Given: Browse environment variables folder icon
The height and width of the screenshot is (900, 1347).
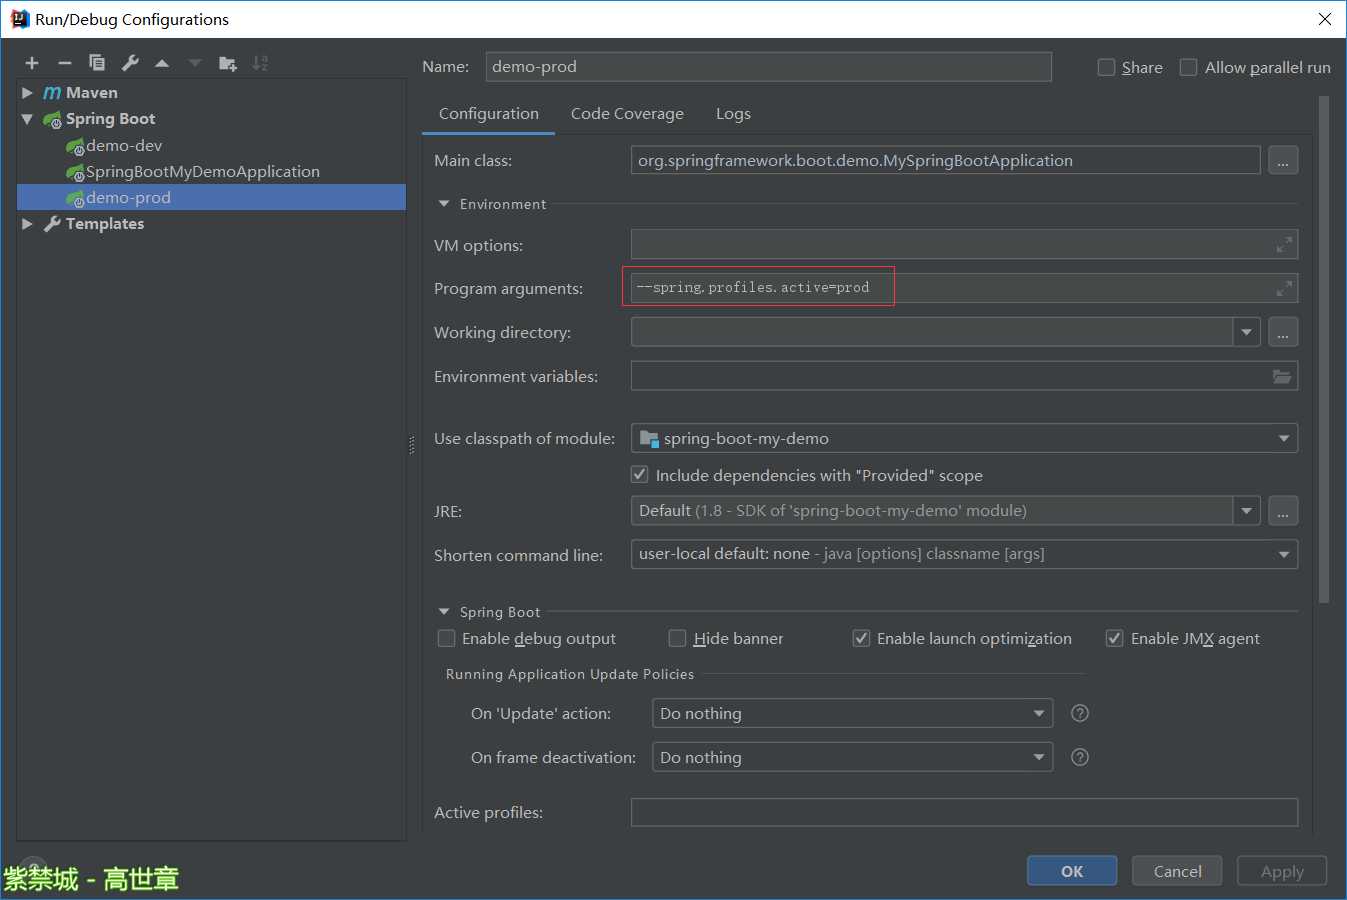Looking at the screenshot, I should [1282, 377].
